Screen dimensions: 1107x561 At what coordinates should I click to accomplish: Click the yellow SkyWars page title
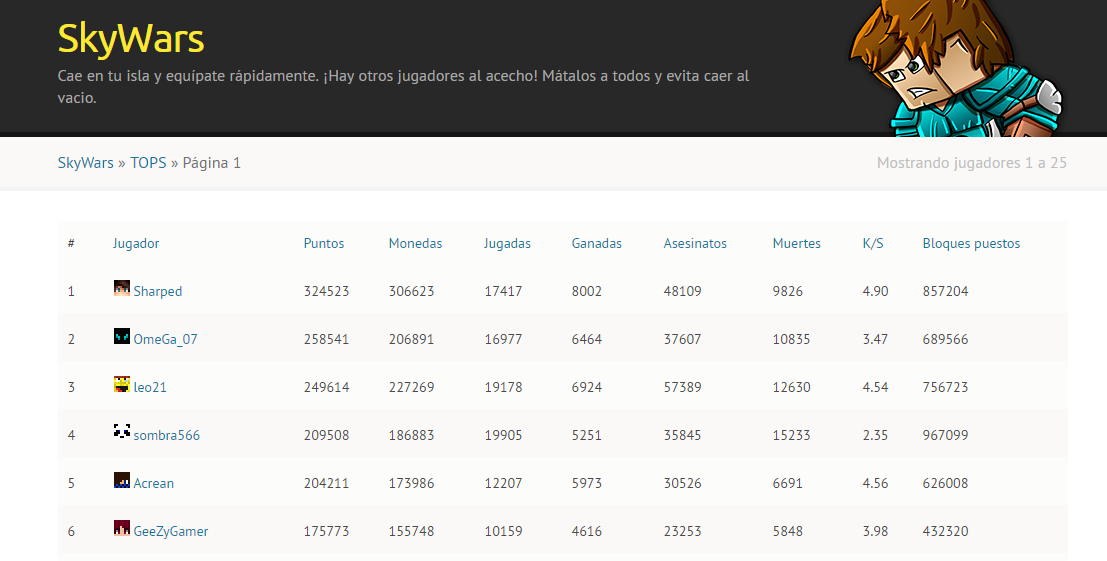click(x=131, y=39)
